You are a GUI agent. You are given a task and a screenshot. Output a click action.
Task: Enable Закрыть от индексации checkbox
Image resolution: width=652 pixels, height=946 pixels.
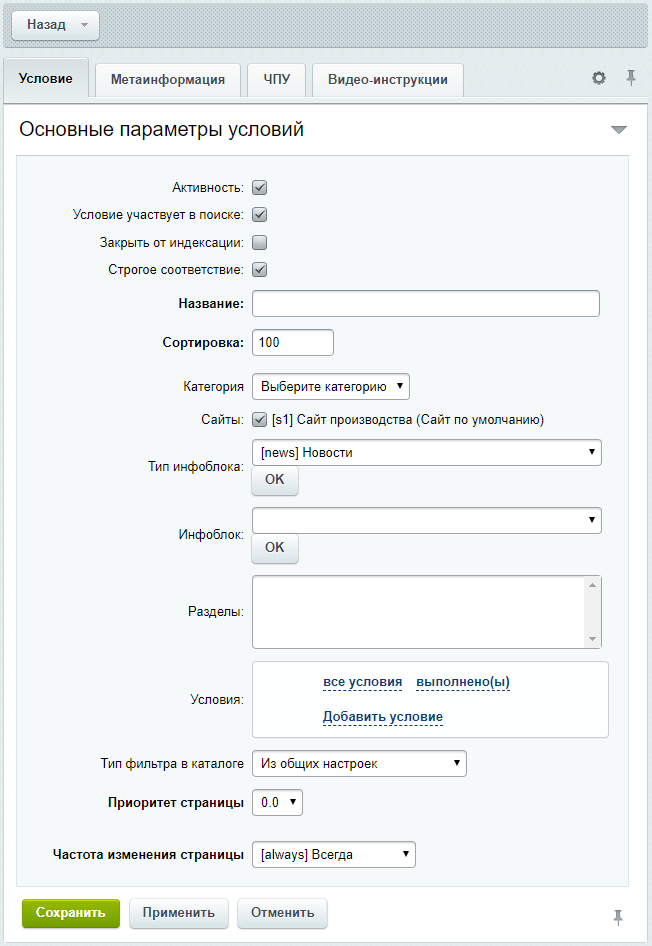(x=259, y=243)
